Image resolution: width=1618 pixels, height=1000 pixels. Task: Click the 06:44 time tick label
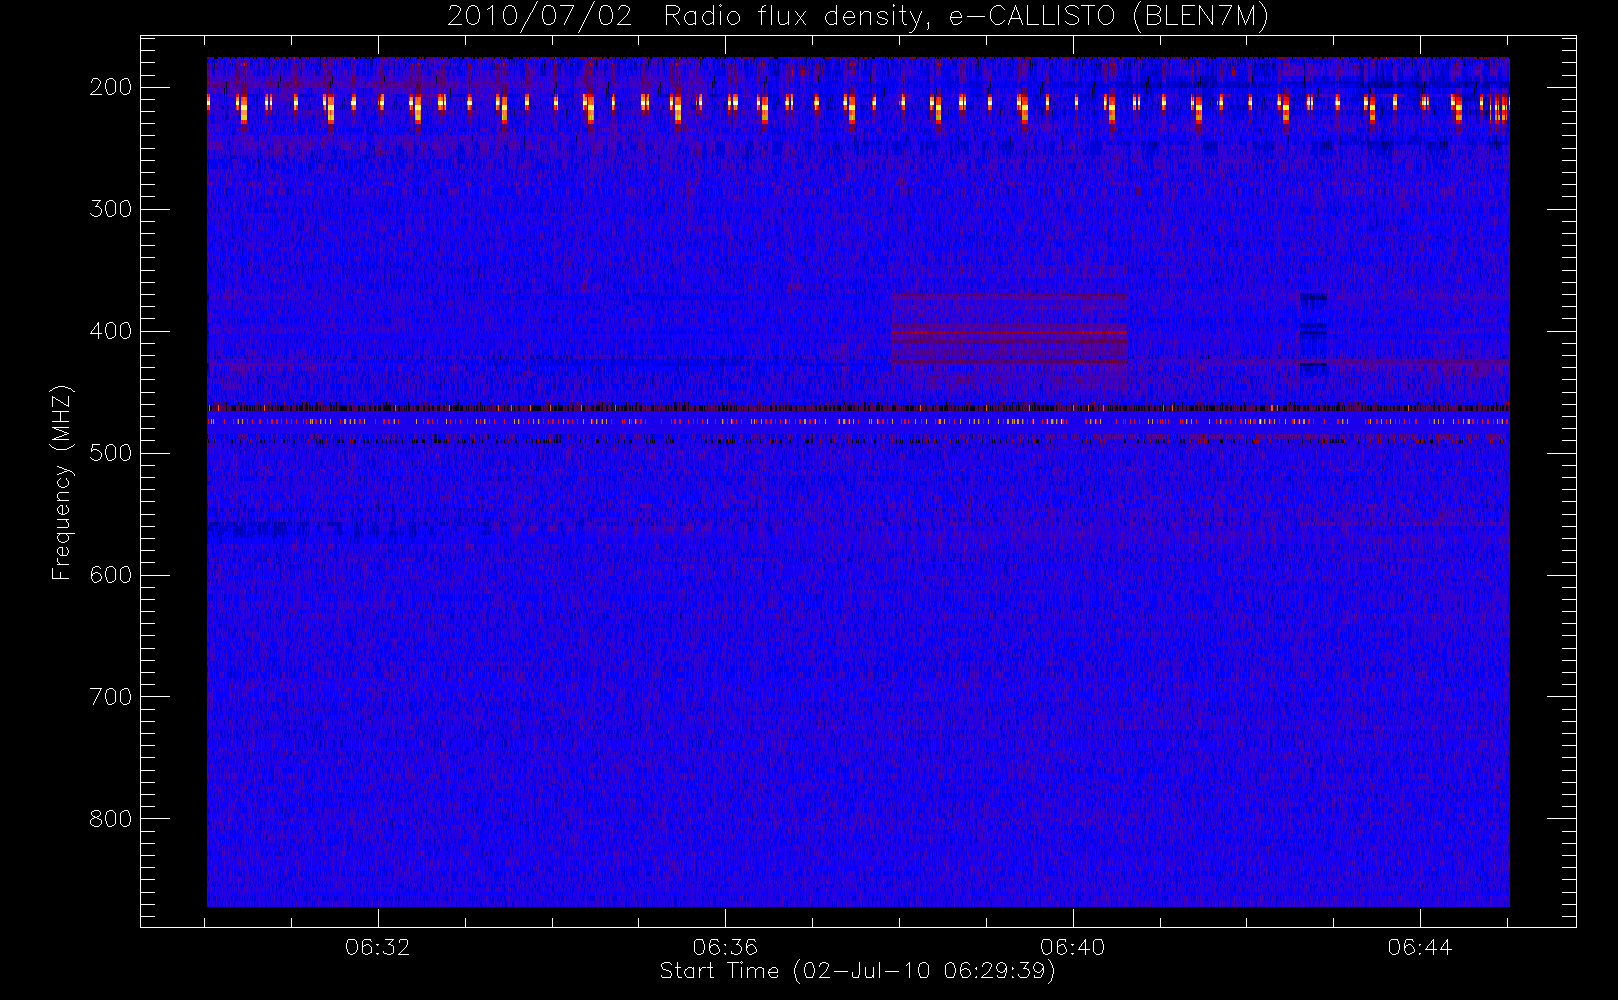pyautogui.click(x=1420, y=947)
